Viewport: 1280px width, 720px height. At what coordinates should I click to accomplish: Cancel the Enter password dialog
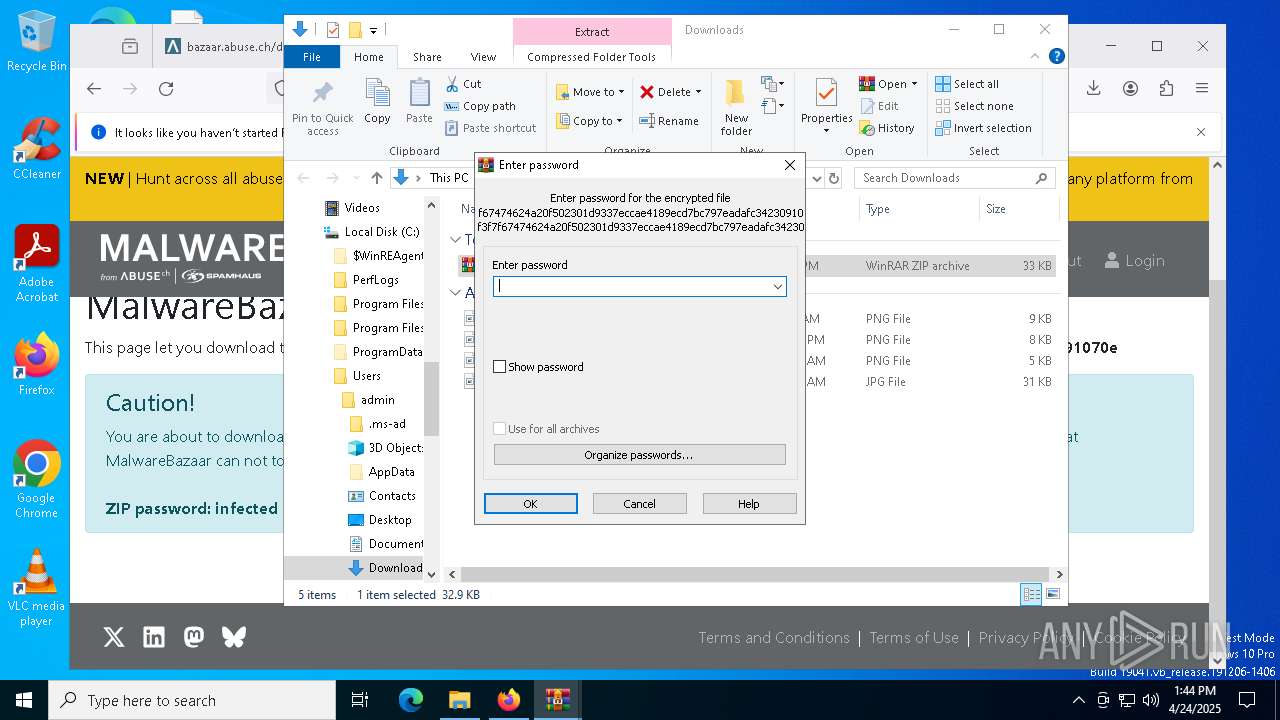point(639,504)
